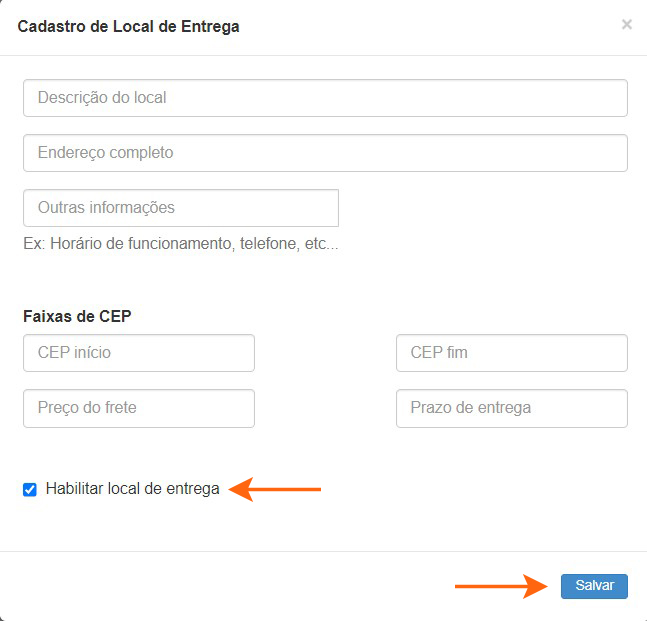Focus the Descrição do local field

tap(325, 98)
